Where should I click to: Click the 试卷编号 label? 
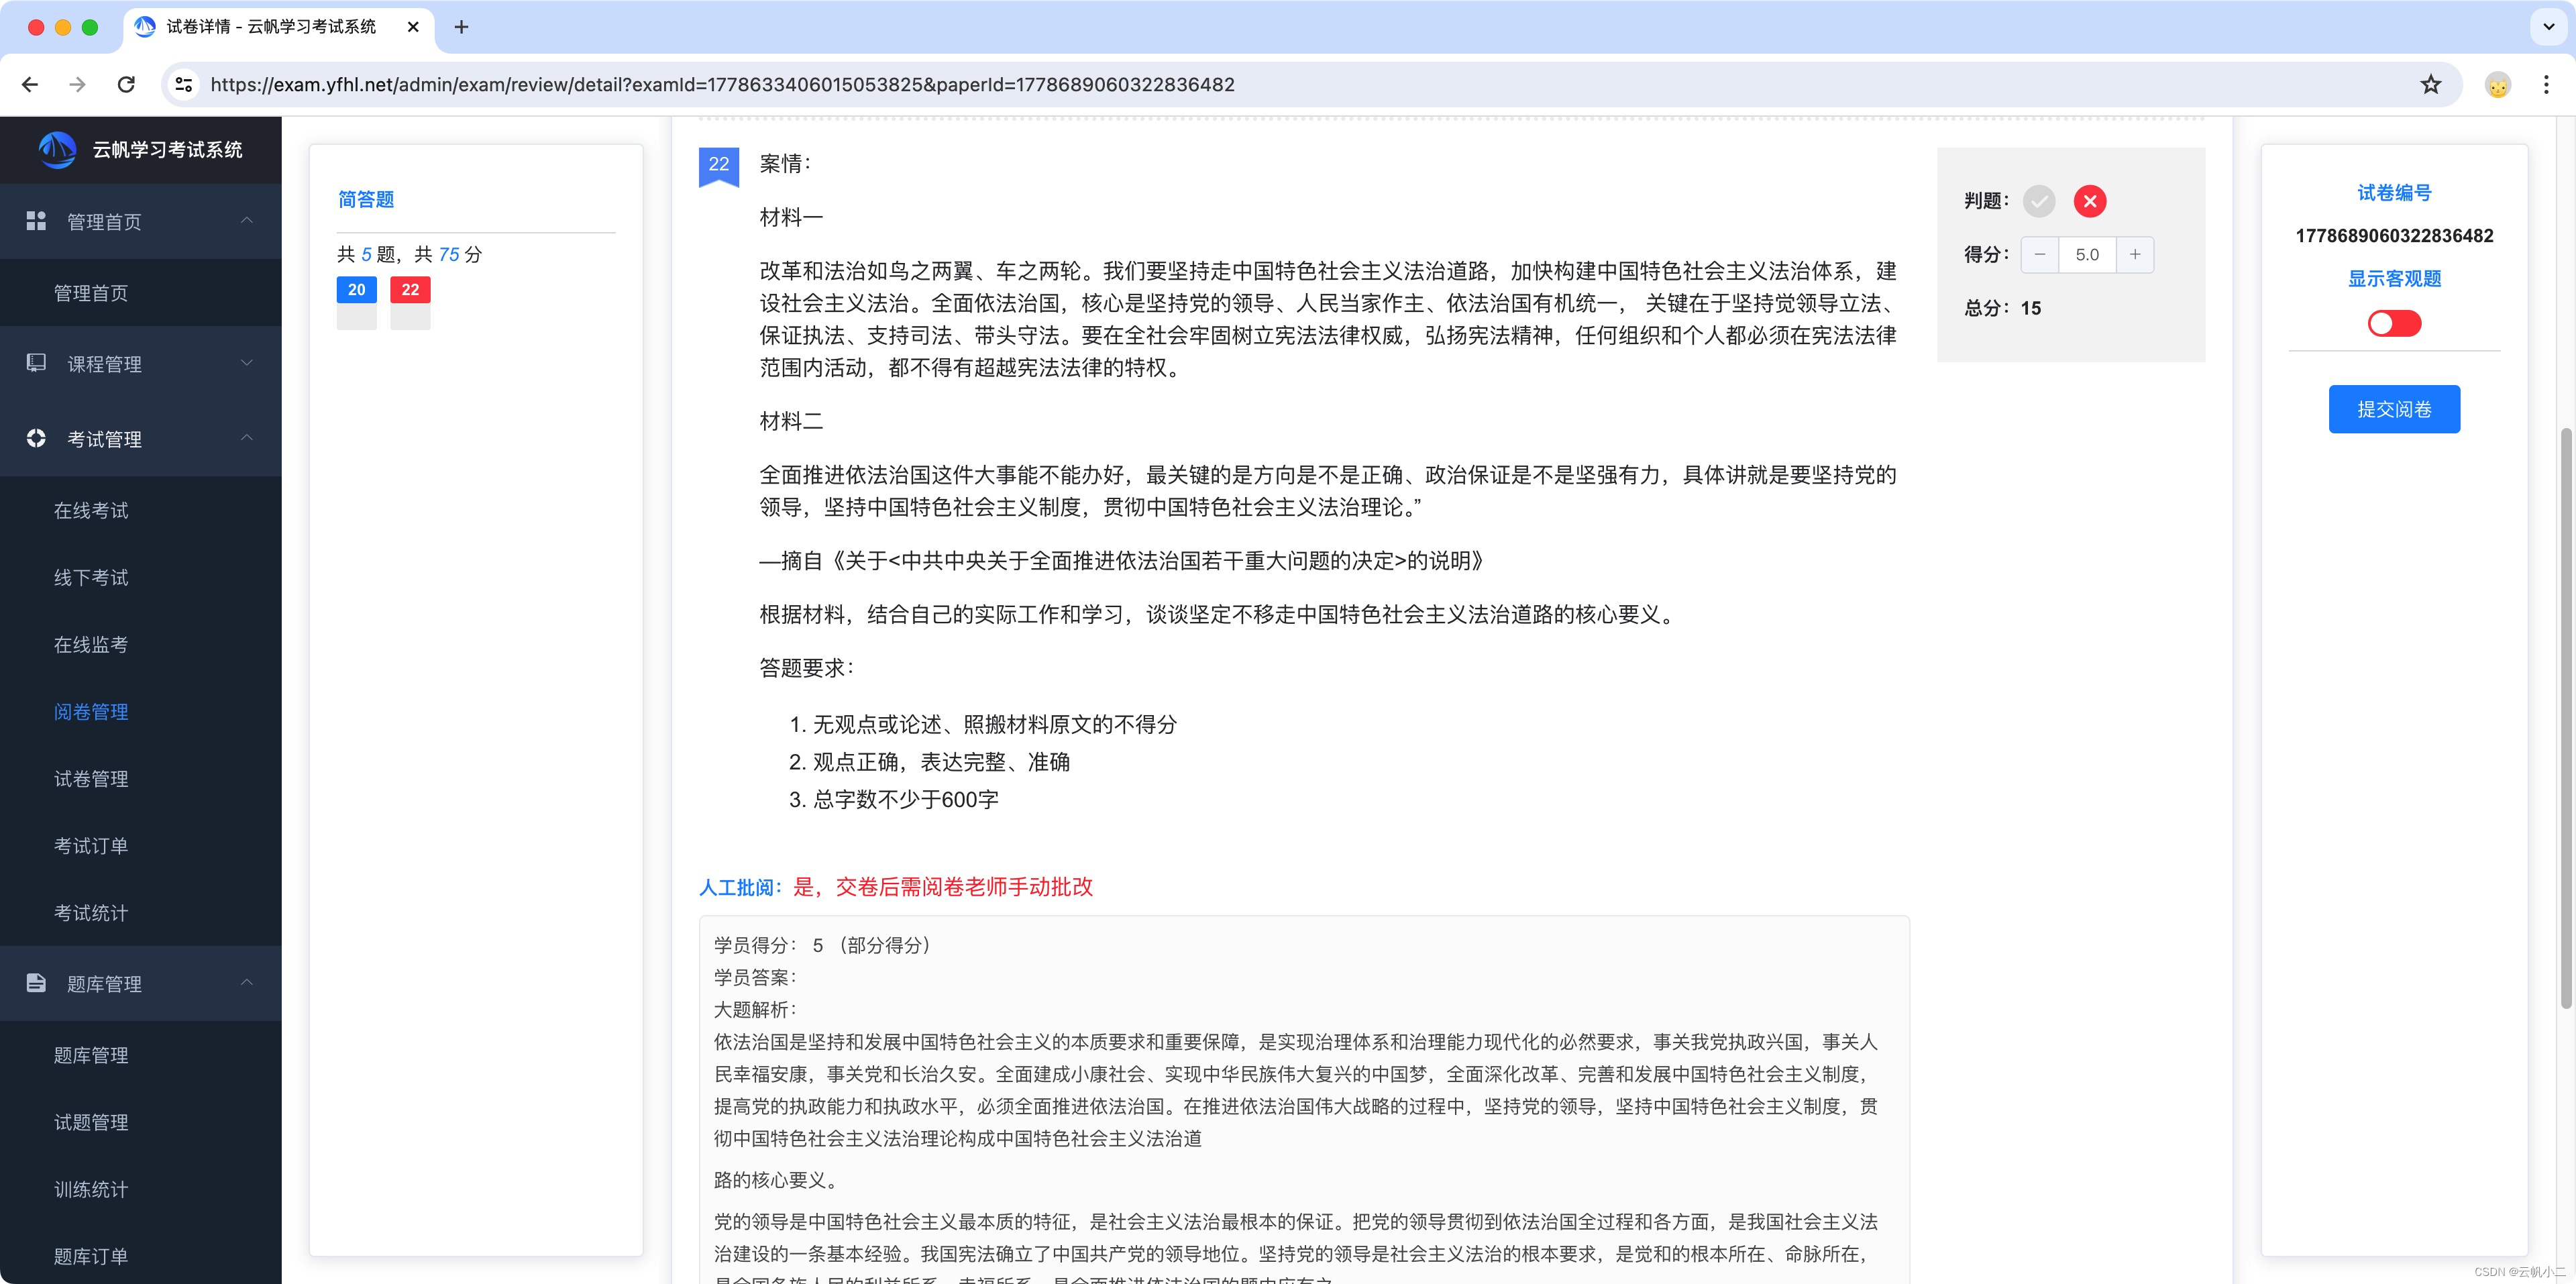point(2394,192)
